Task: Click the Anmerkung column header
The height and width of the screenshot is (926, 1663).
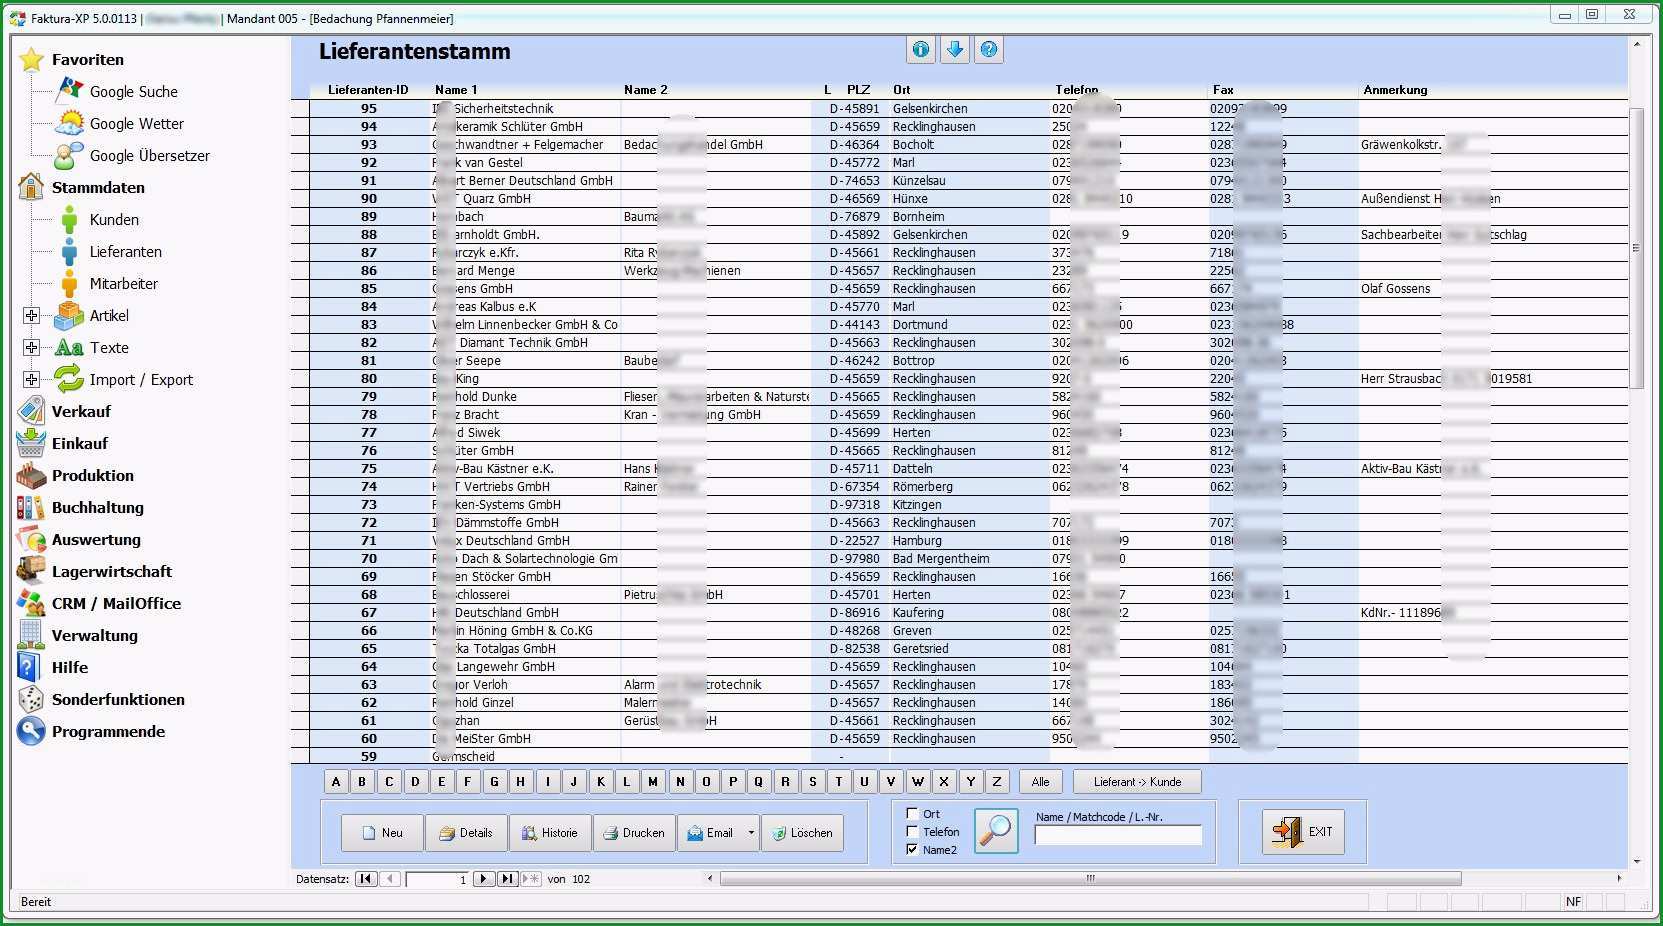Action: click(x=1395, y=89)
